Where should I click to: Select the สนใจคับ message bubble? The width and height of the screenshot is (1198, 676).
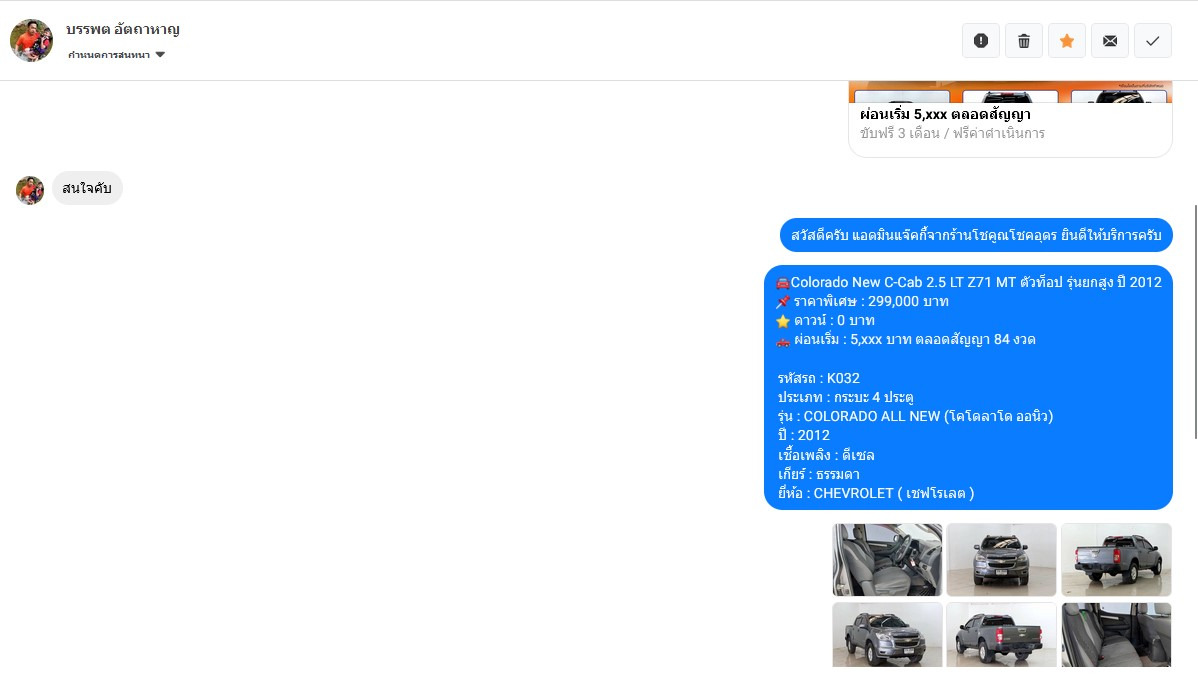pyautogui.click(x=87, y=188)
